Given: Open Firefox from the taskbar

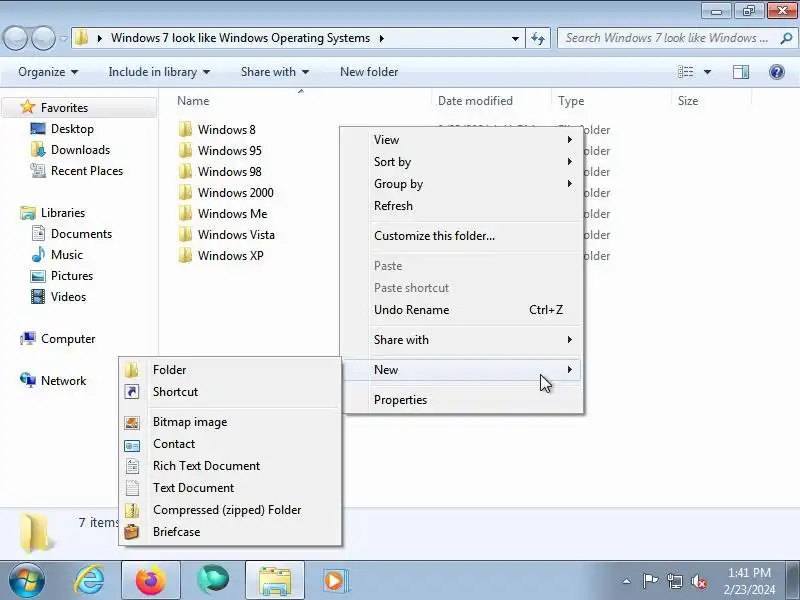Looking at the screenshot, I should pos(151,580).
